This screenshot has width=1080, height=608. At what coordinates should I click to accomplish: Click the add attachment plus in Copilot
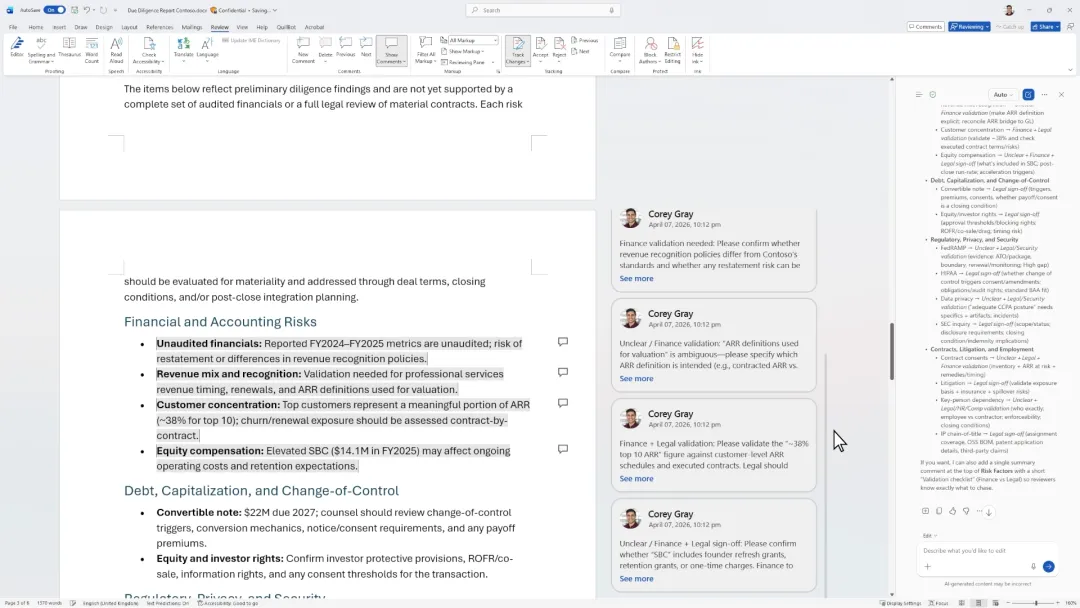tap(928, 567)
